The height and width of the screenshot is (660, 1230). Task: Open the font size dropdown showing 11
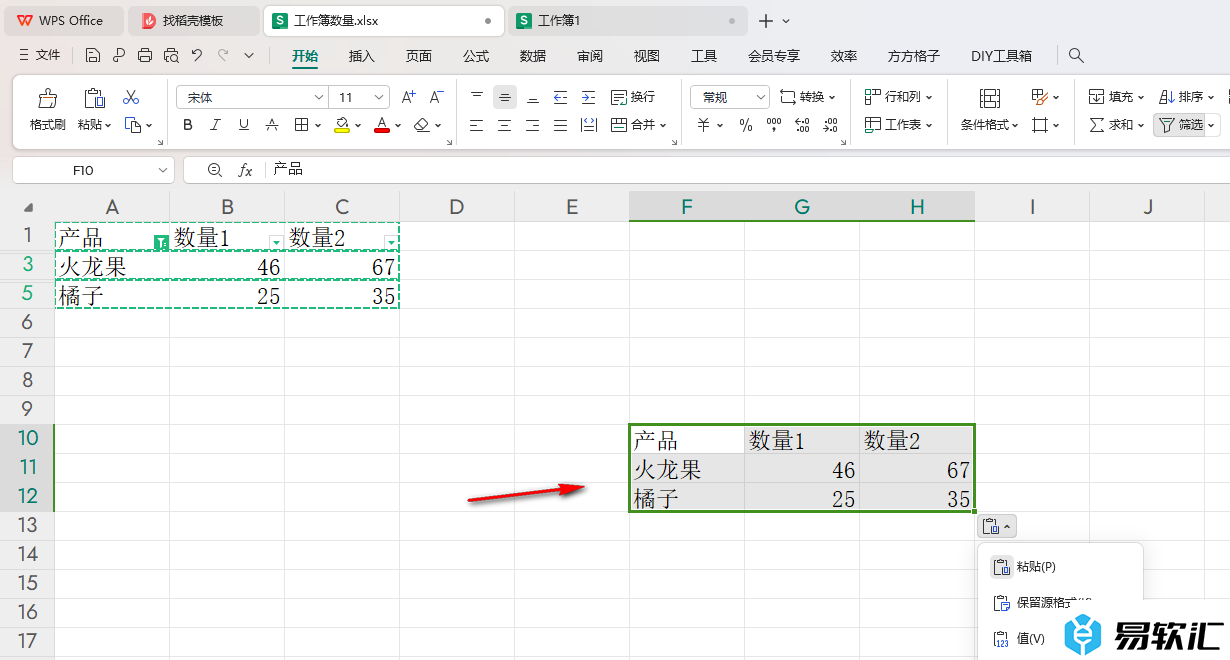379,97
